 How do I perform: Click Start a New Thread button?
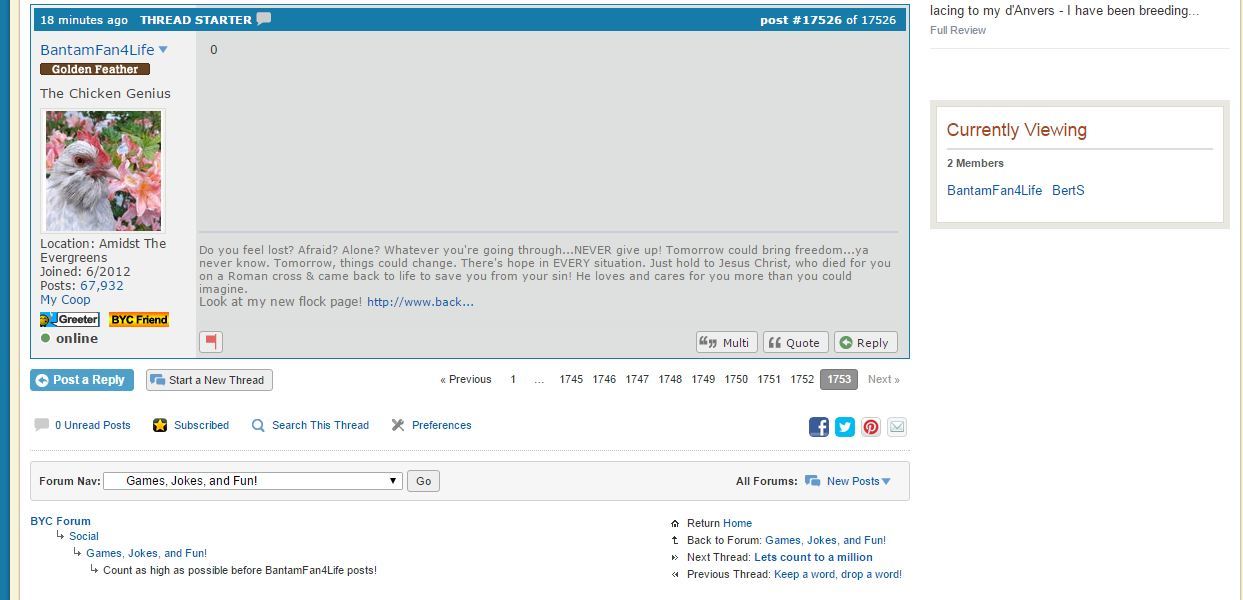pos(209,380)
